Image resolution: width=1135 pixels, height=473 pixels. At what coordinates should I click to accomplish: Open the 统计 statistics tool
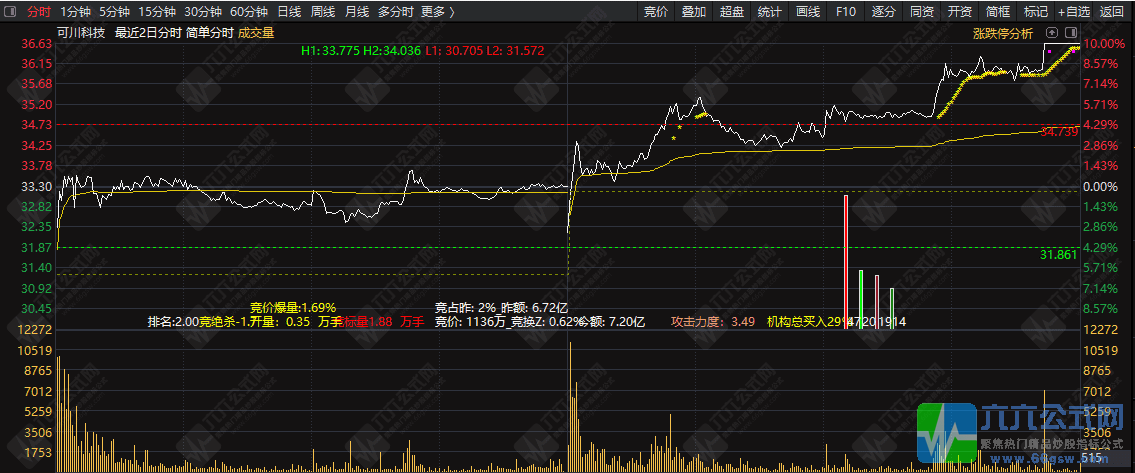(769, 12)
